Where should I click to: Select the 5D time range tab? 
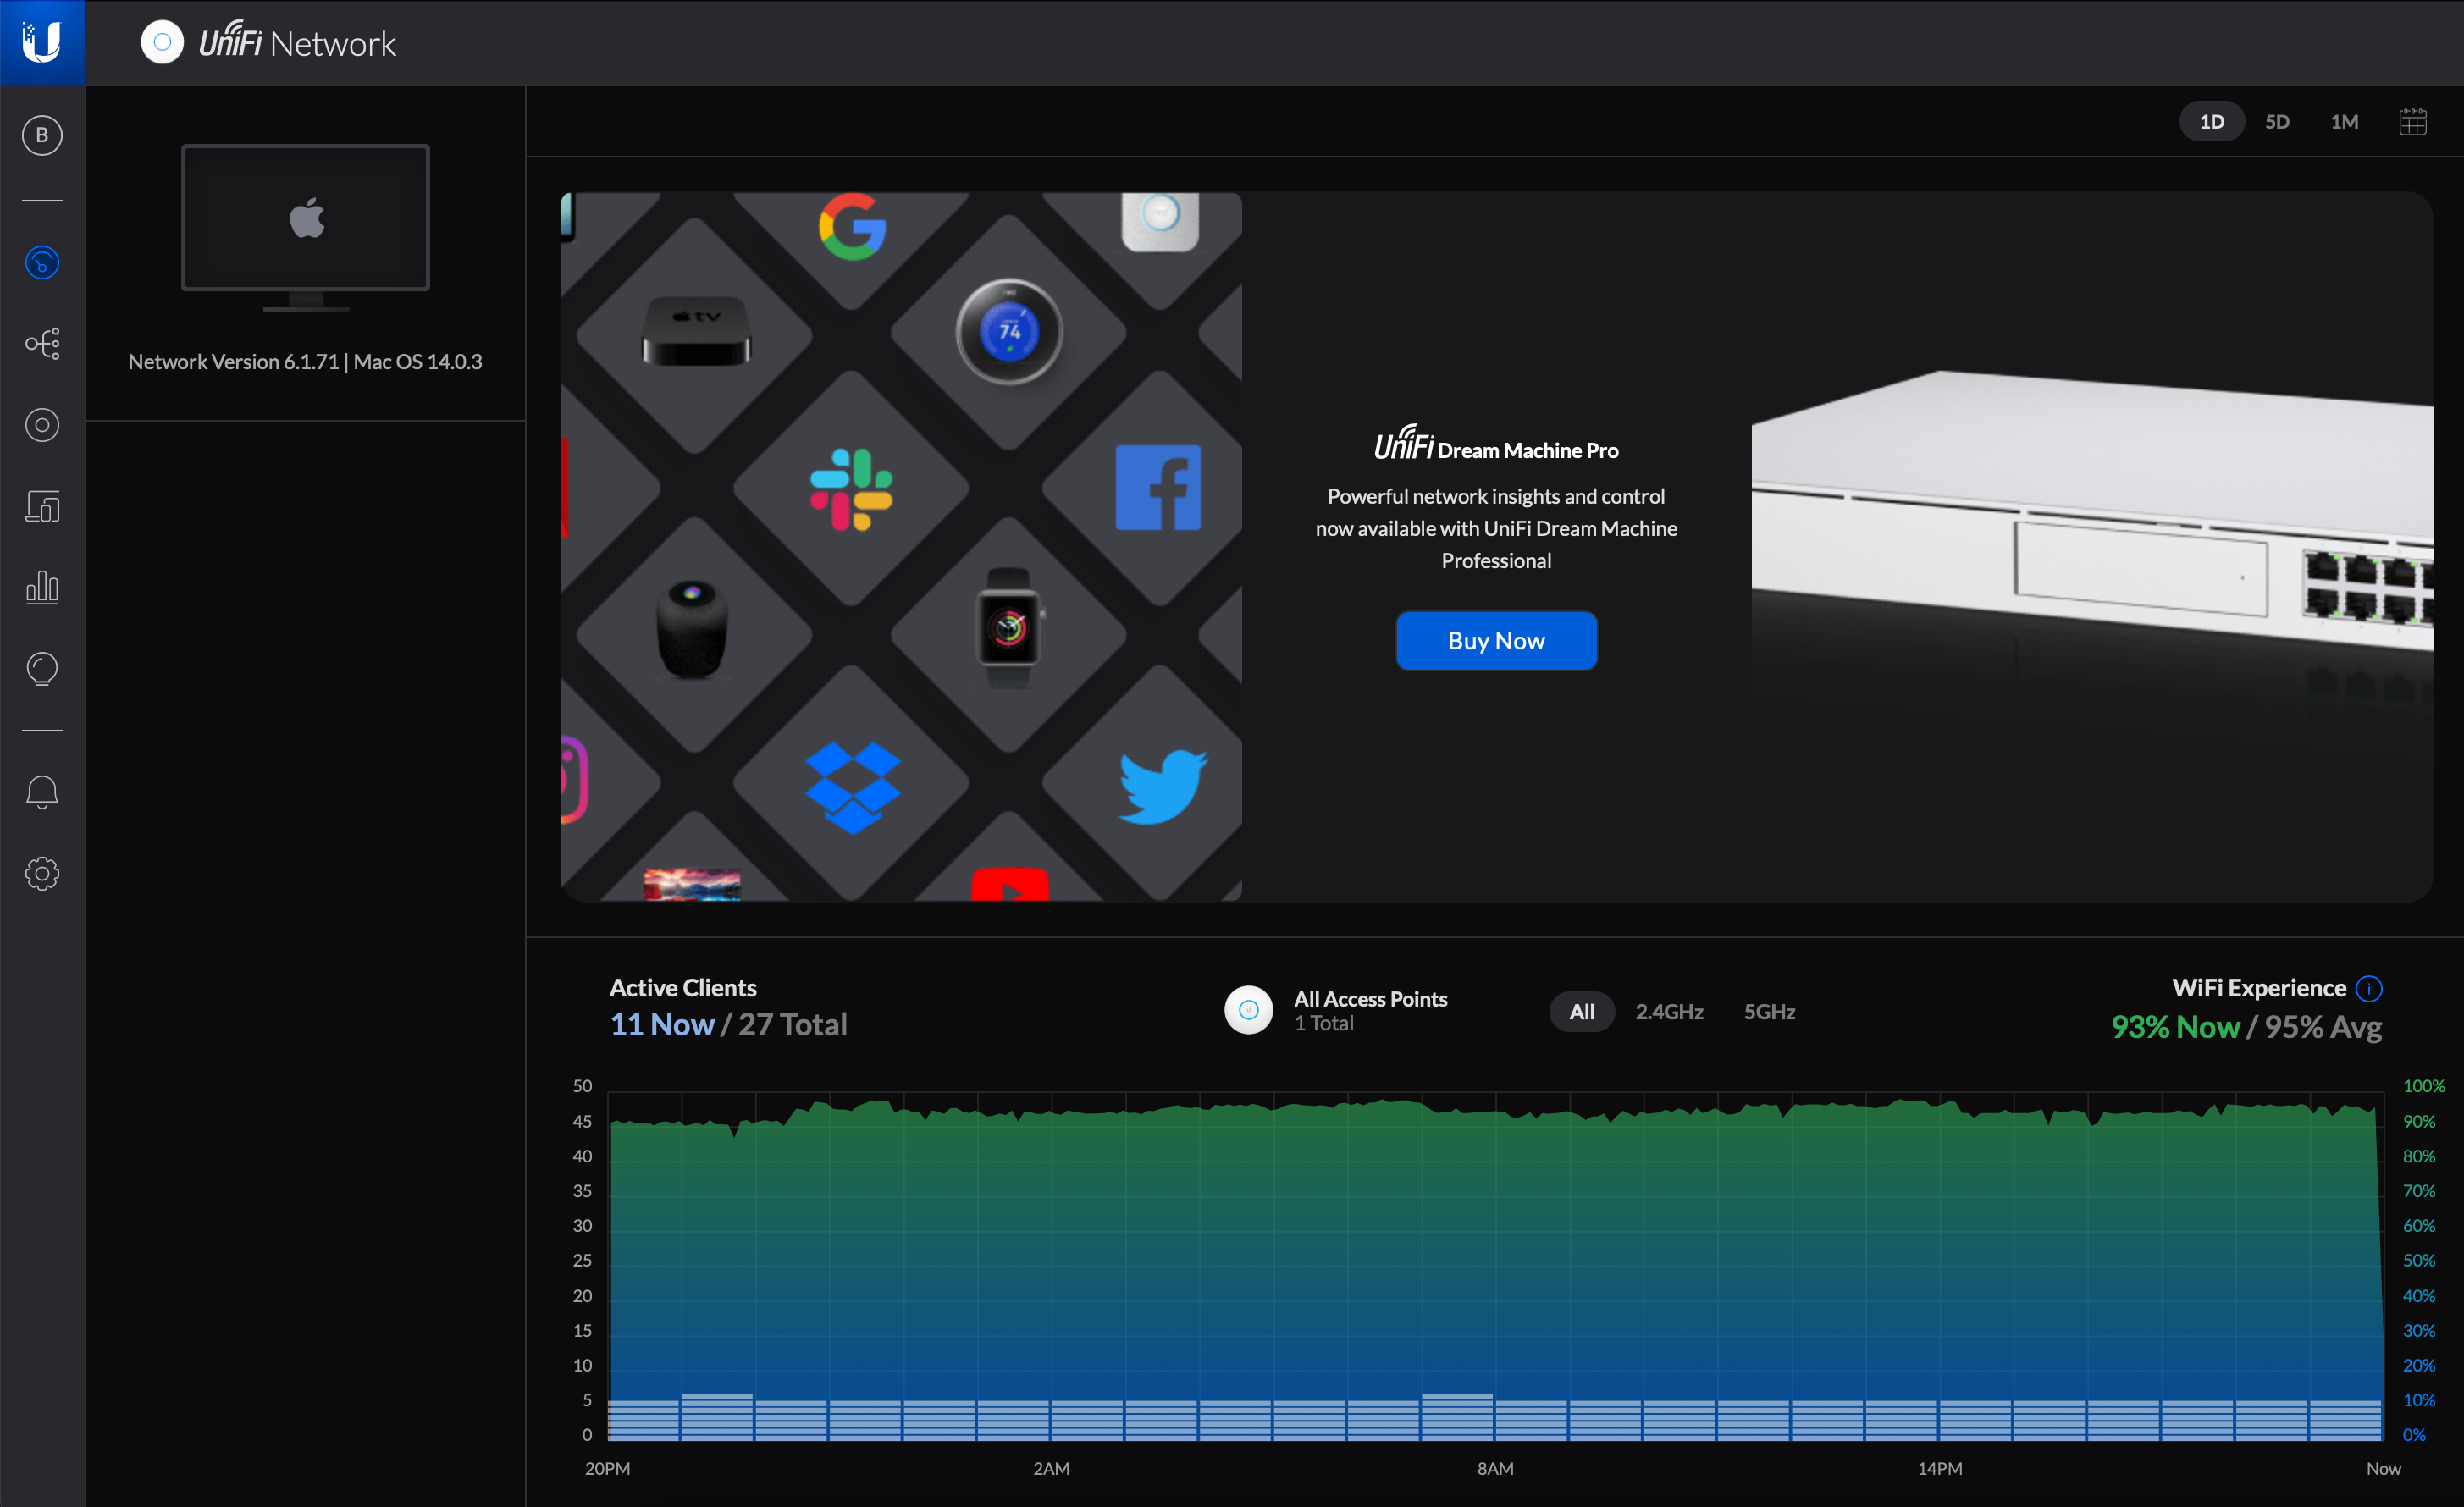pos(2277,121)
